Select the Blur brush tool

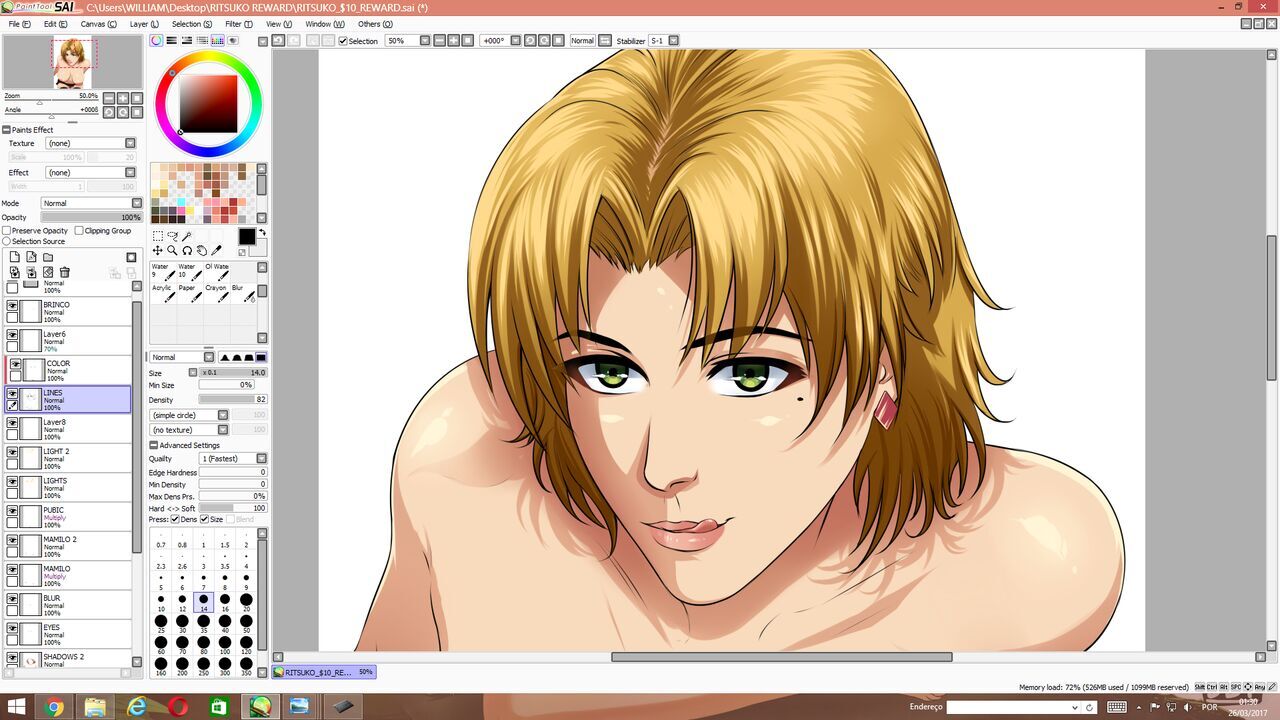(238, 293)
